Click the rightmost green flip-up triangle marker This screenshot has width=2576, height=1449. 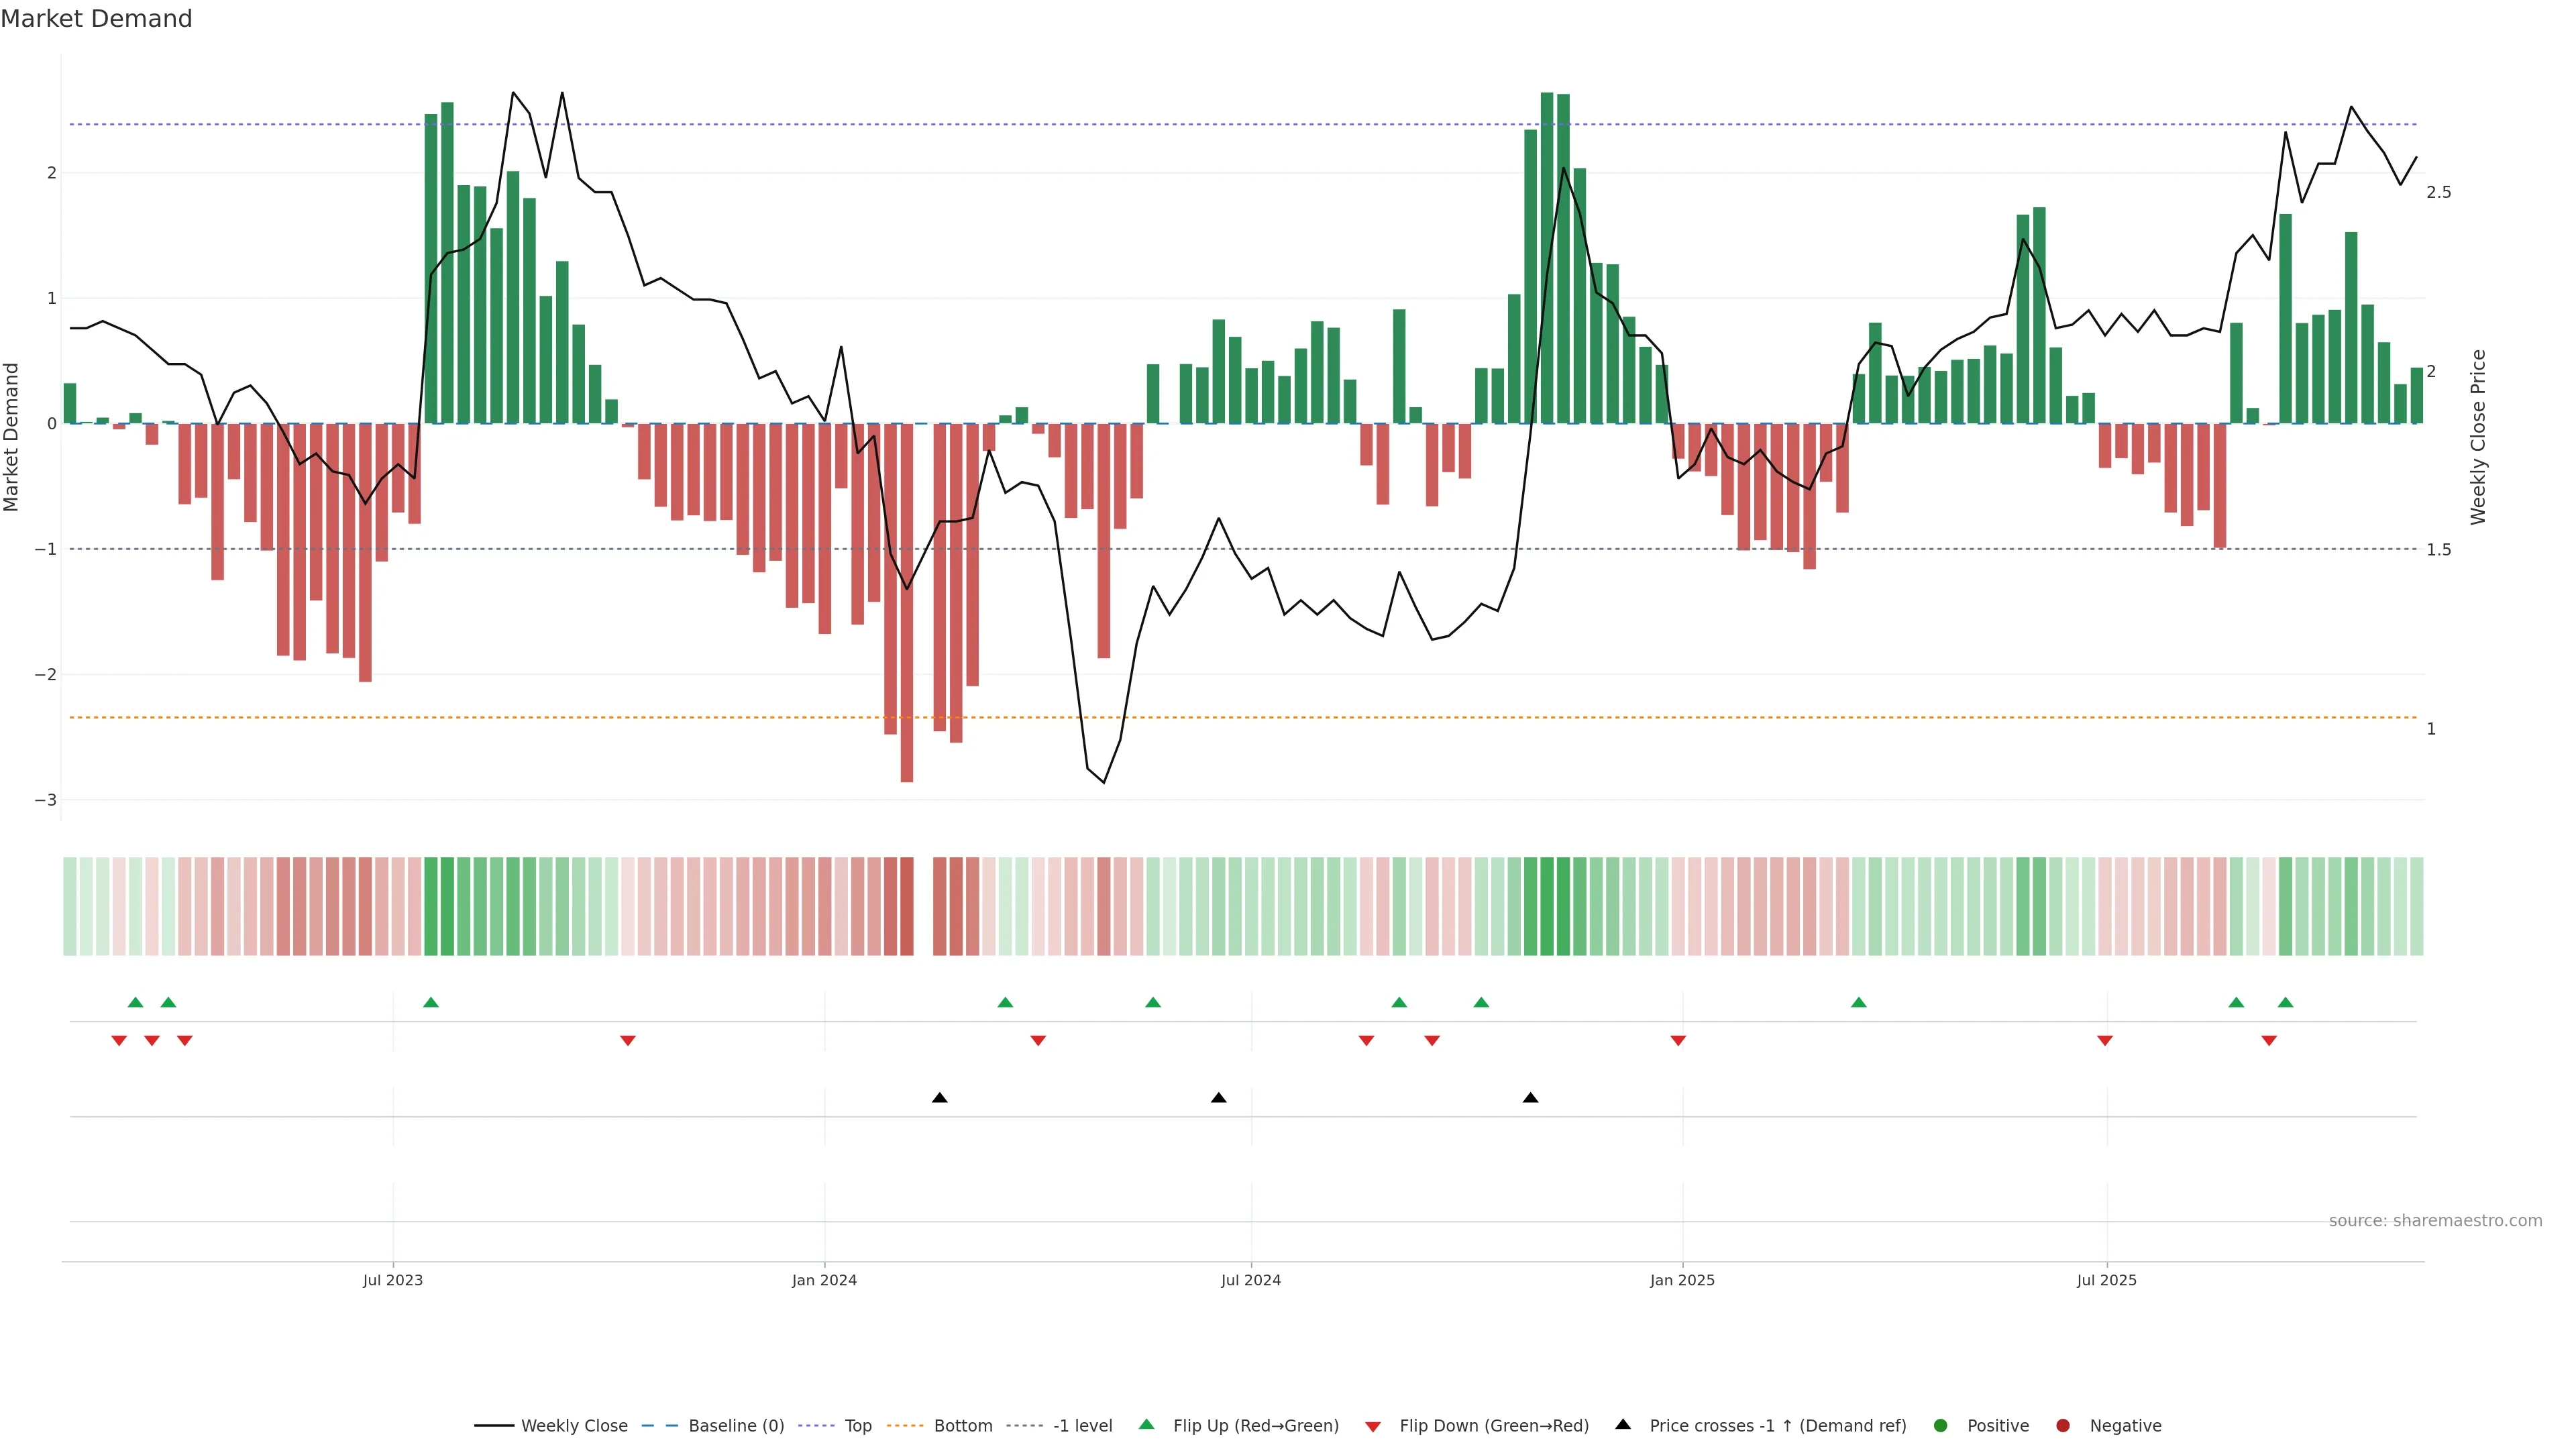[2285, 1002]
